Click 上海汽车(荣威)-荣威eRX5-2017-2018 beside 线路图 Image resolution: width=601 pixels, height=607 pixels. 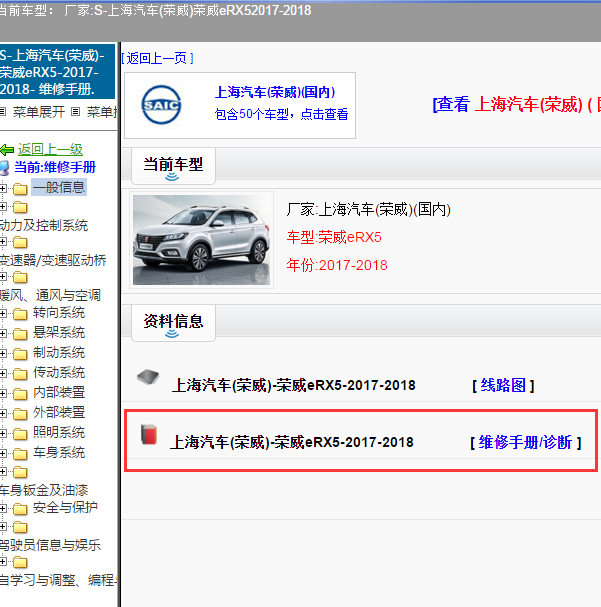[293, 386]
